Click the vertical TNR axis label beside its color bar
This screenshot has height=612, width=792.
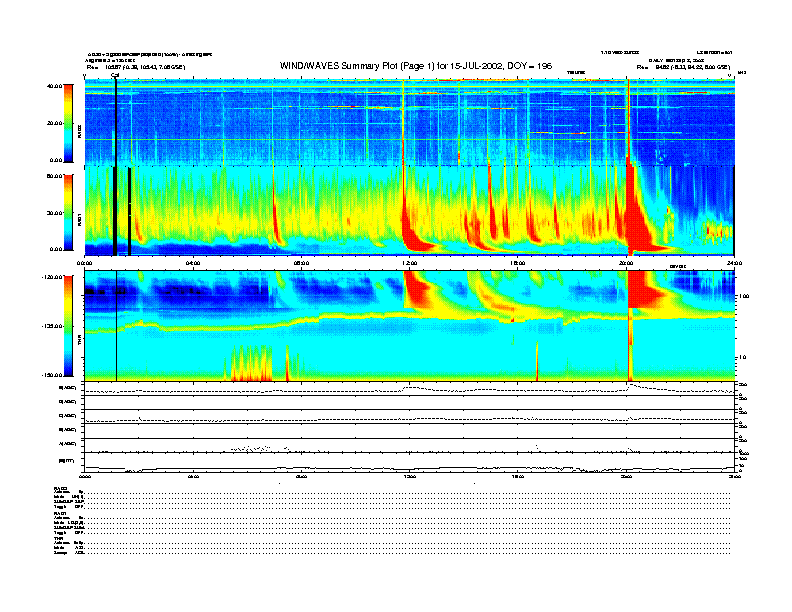pos(79,342)
